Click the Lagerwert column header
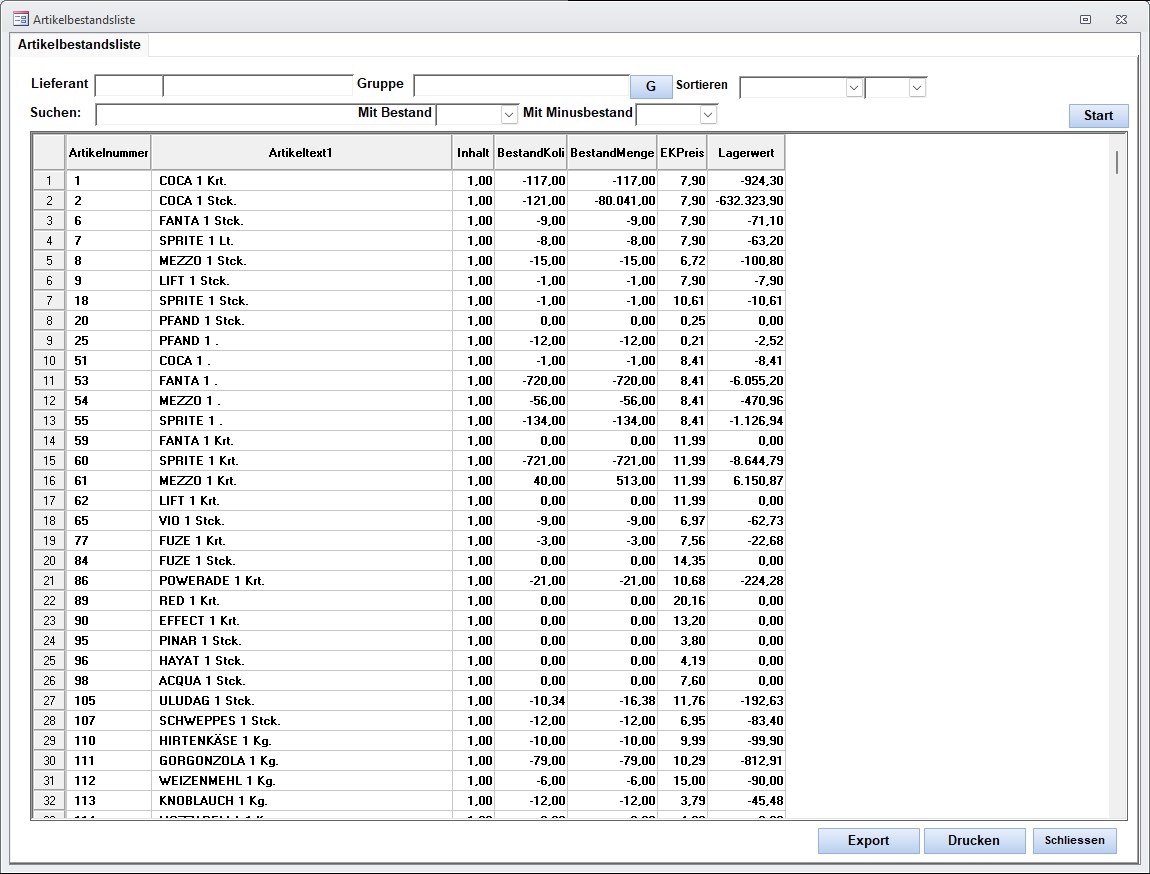The image size is (1150, 874). [745, 153]
